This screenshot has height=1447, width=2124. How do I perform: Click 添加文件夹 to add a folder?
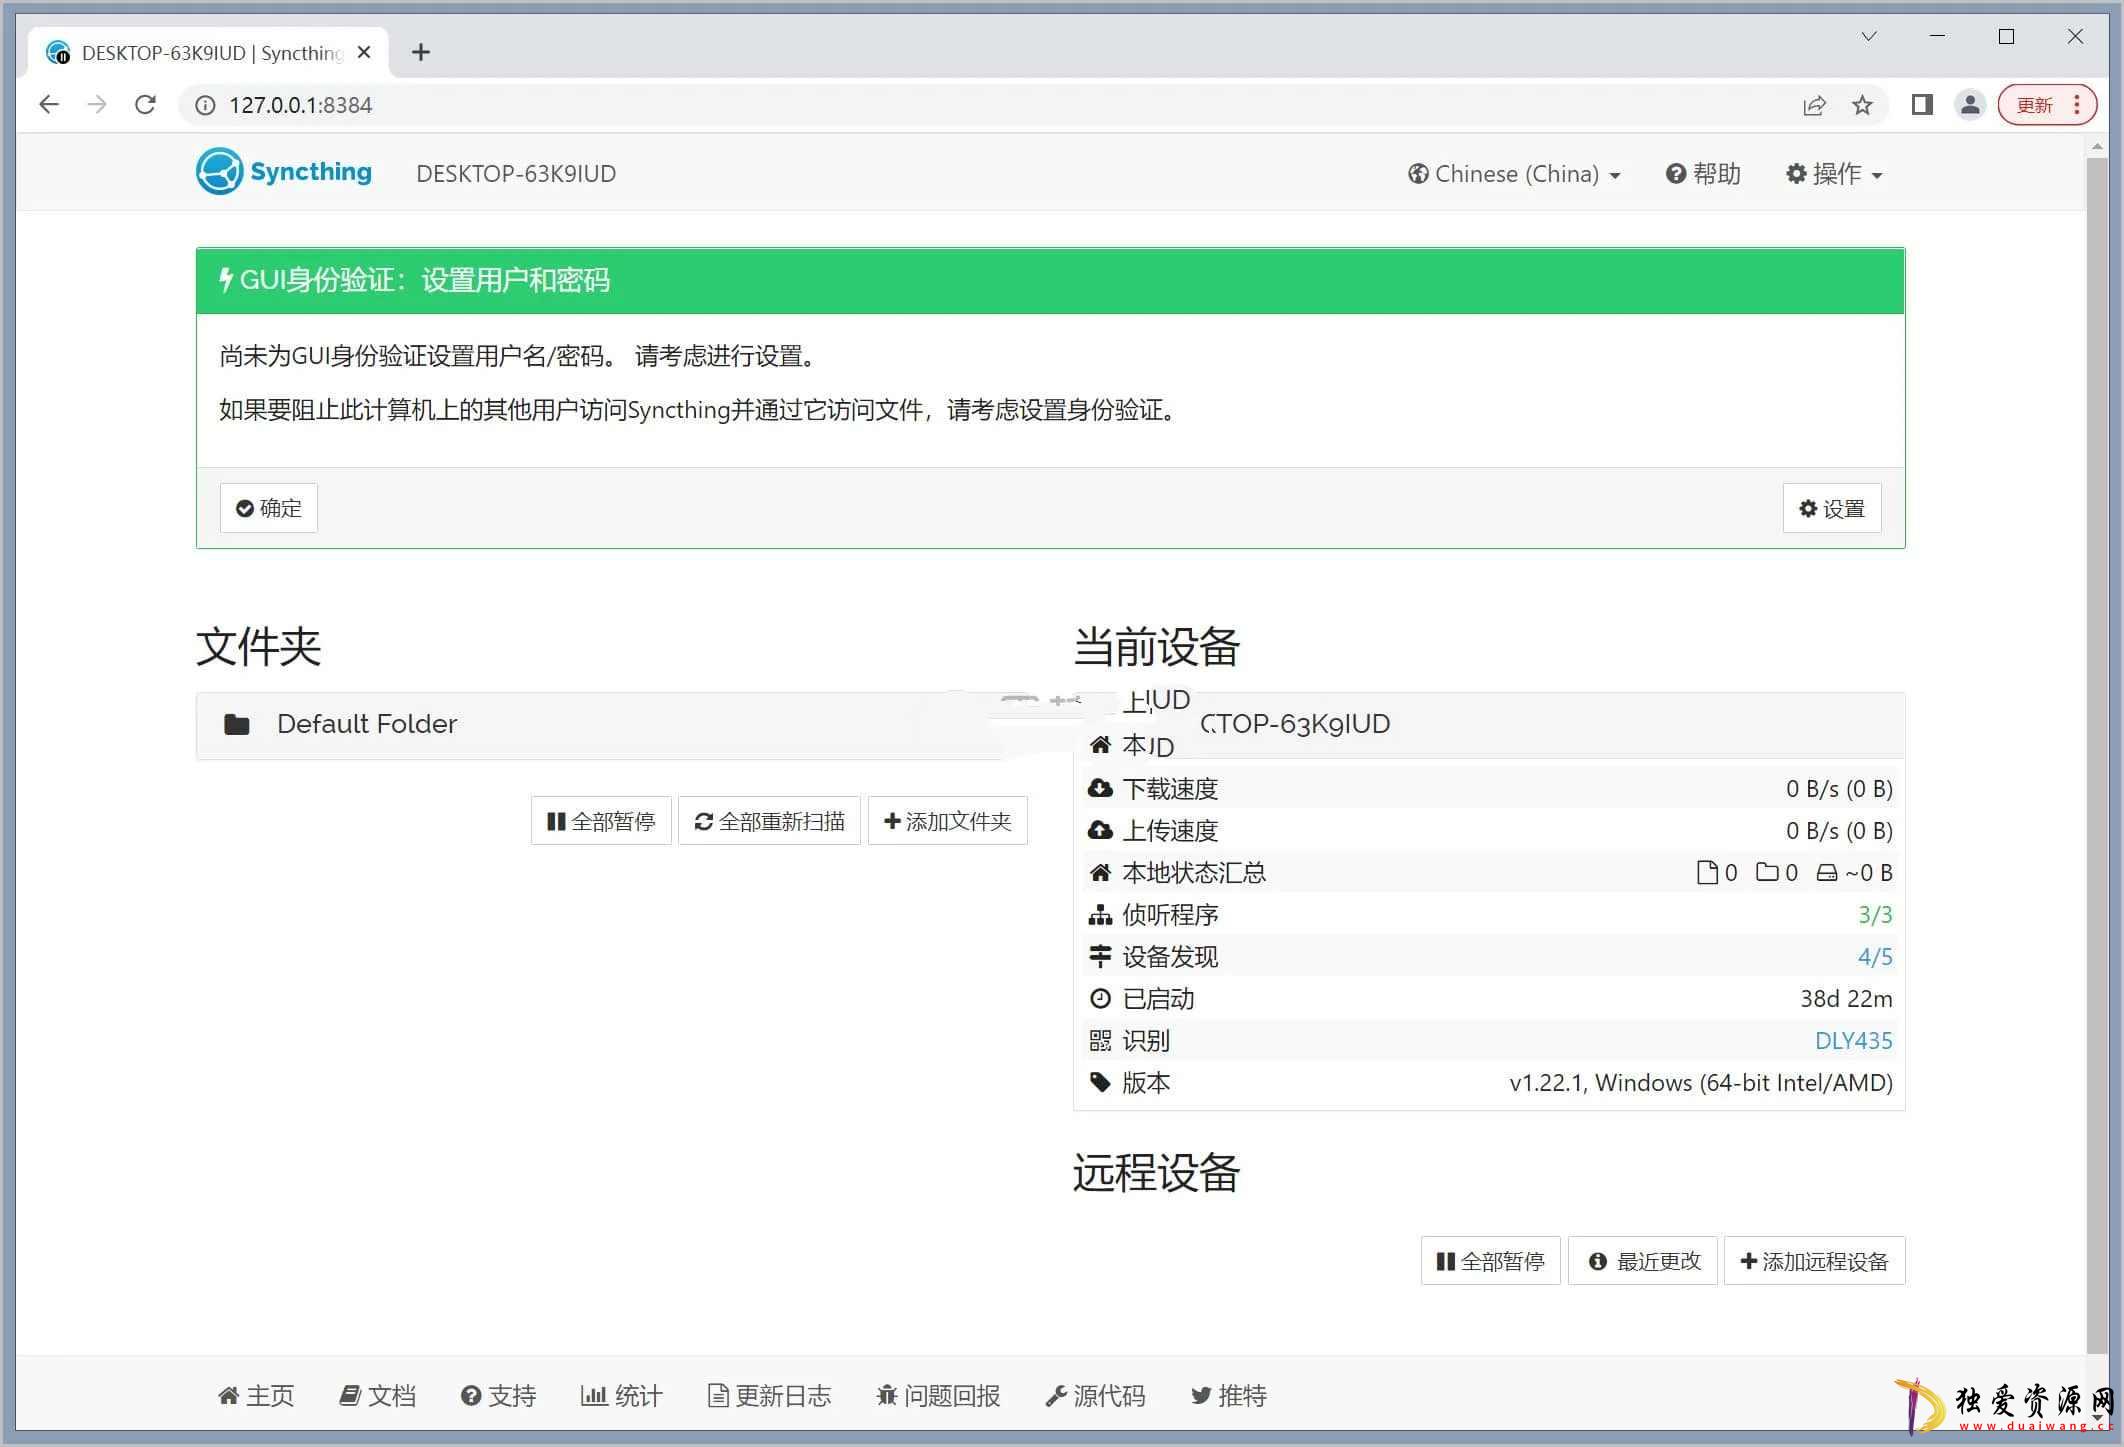pos(948,821)
